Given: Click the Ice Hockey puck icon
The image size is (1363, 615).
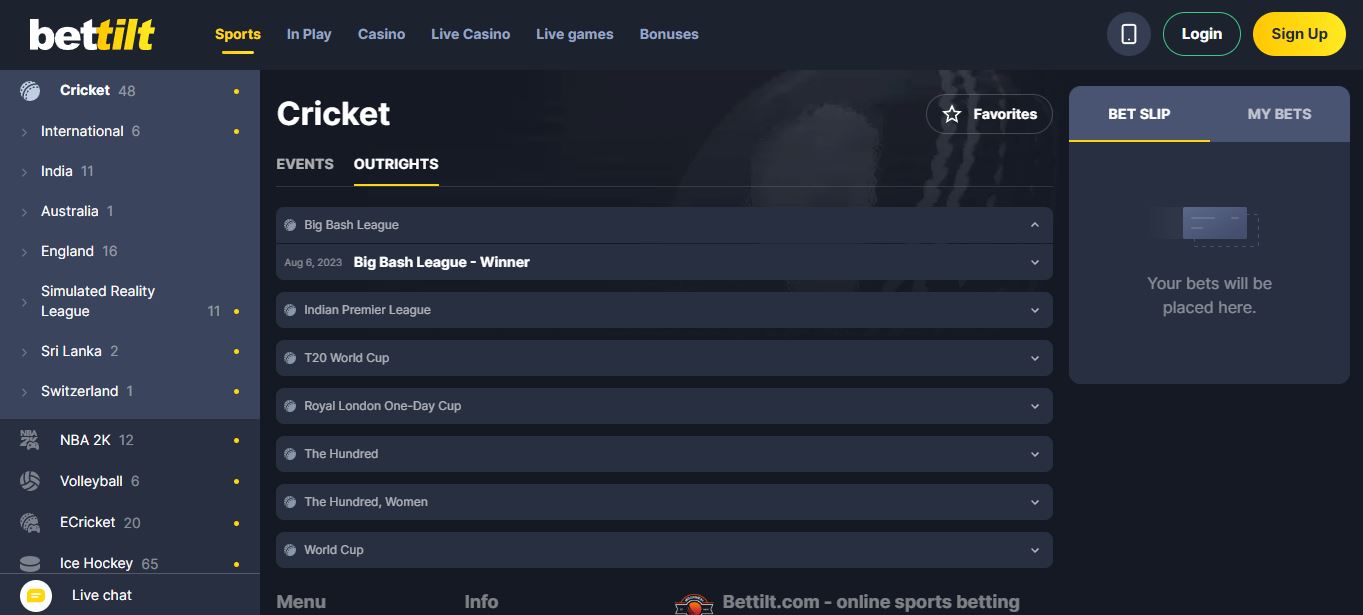Looking at the screenshot, I should (x=30, y=563).
